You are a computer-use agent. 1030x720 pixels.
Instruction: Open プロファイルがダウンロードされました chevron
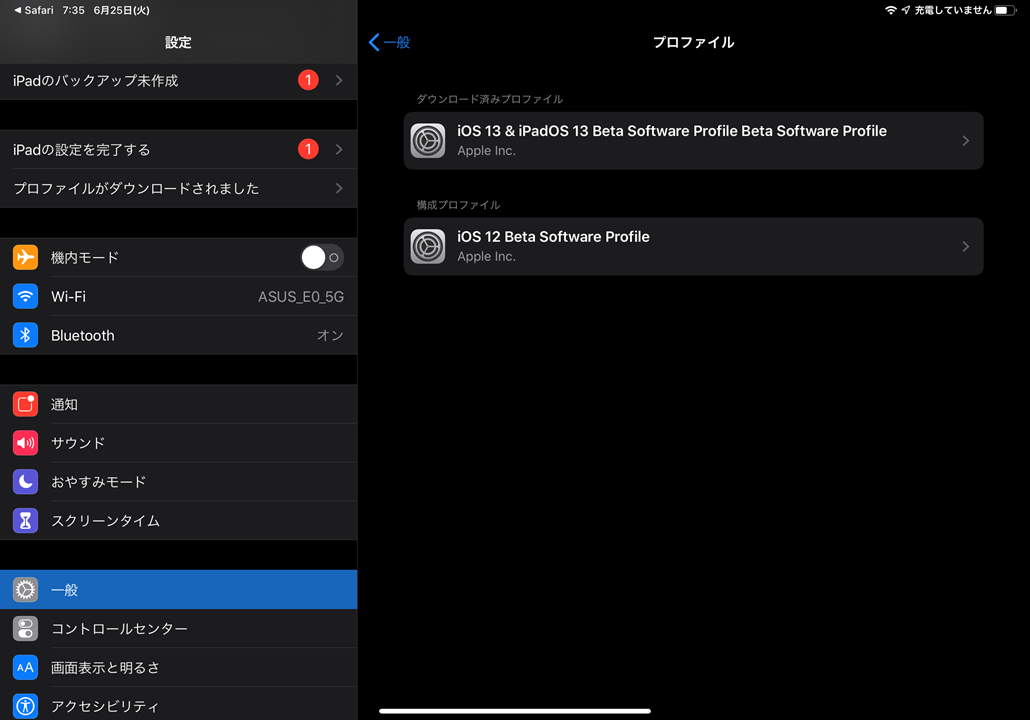[339, 189]
